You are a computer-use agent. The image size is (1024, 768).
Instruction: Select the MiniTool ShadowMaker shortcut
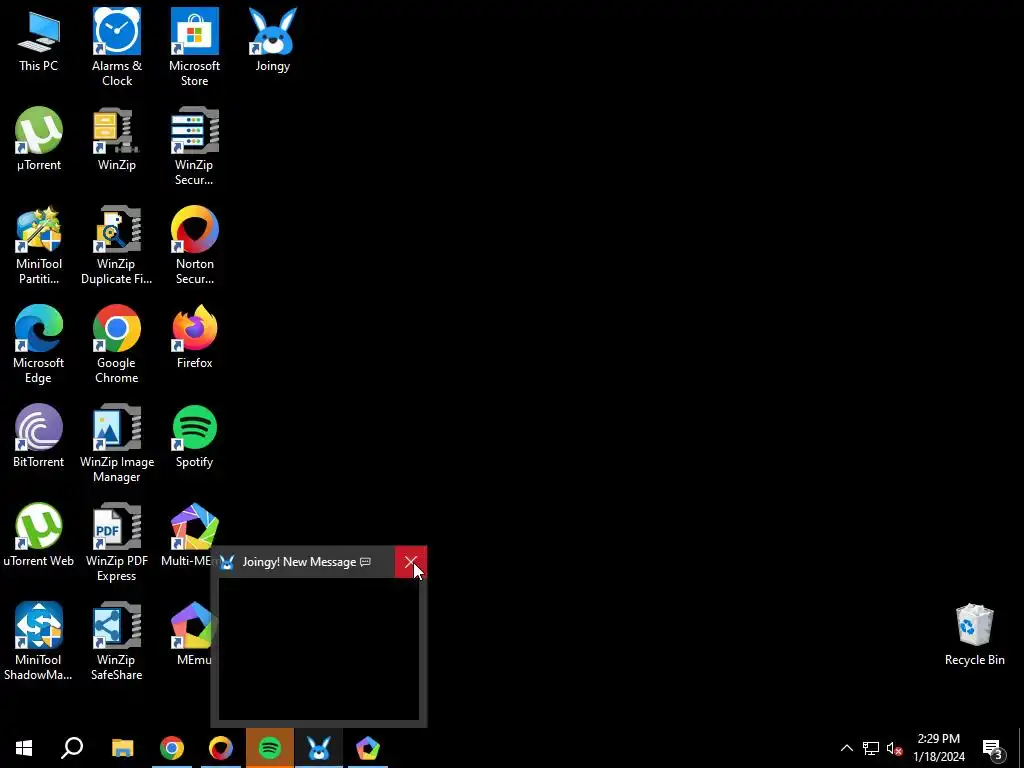(39, 642)
